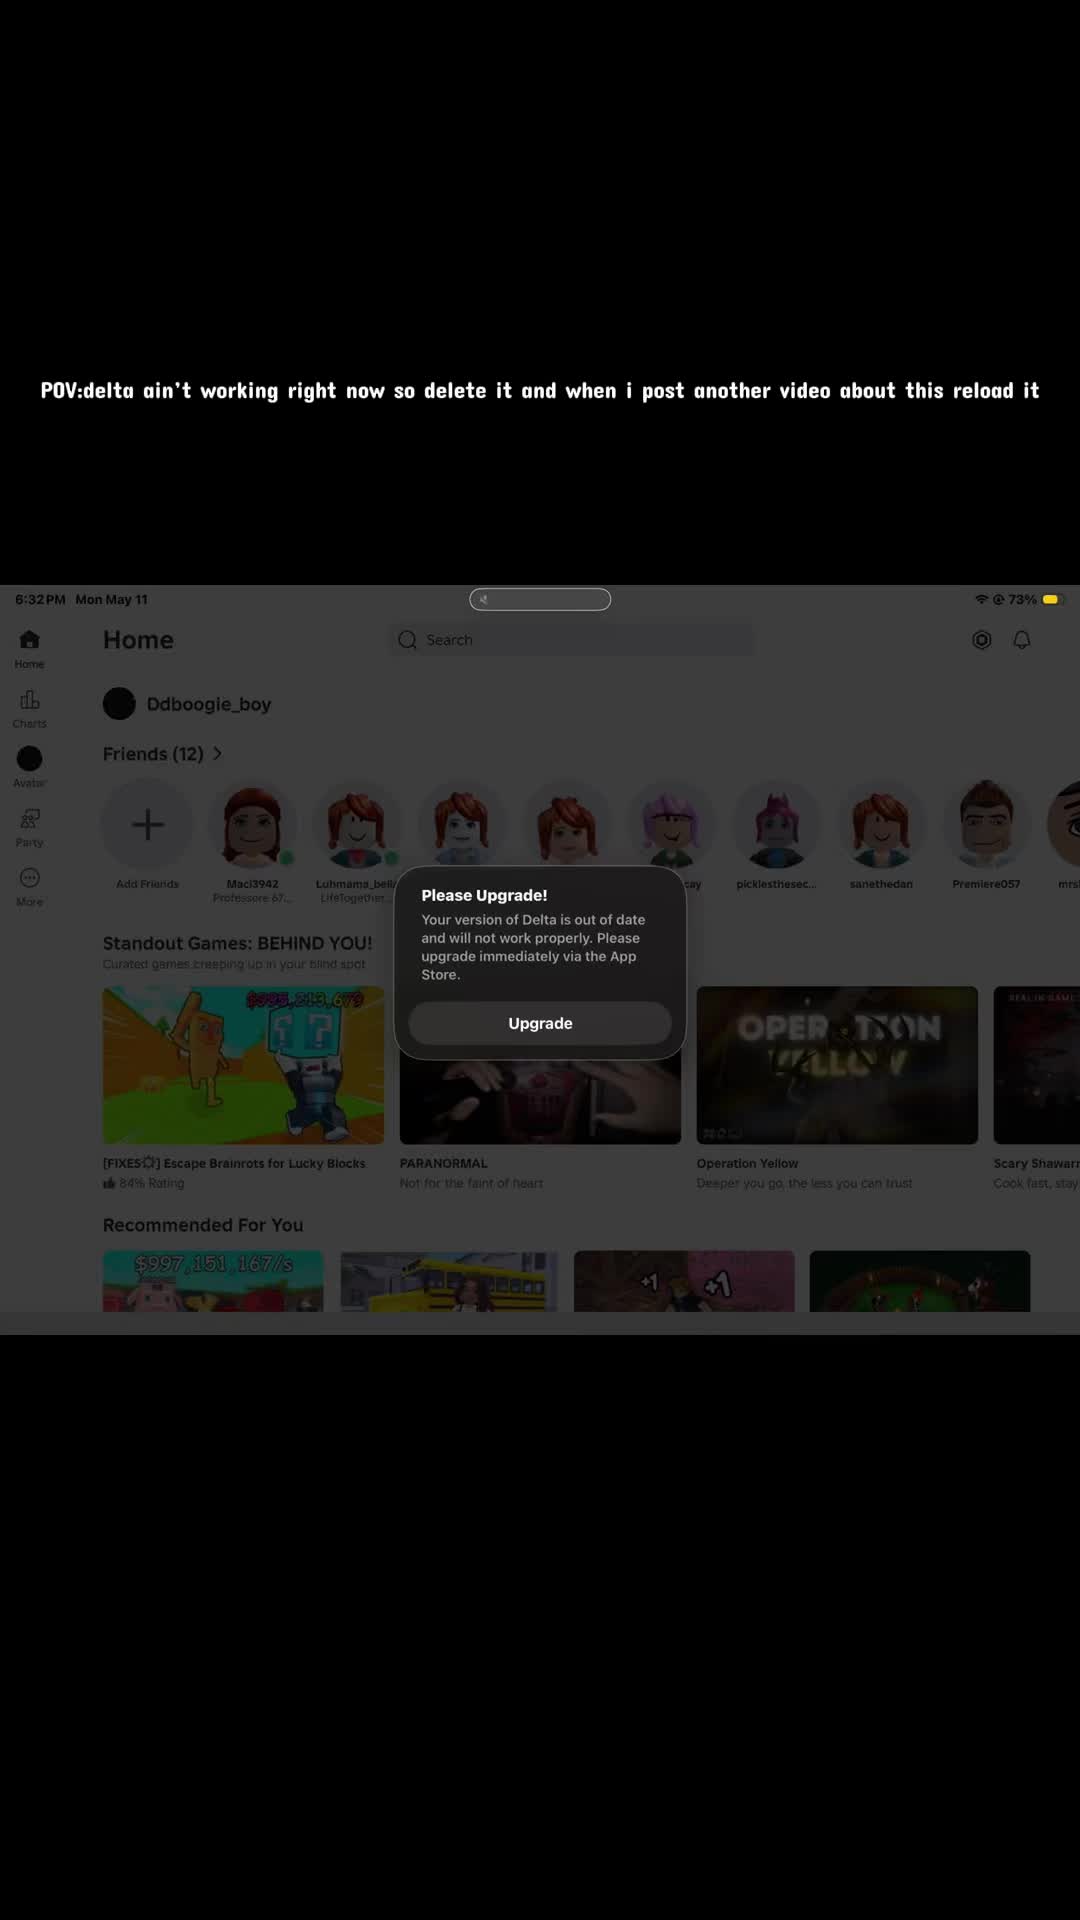Open the Party sidebar icon
The height and width of the screenshot is (1920, 1080).
[29, 827]
